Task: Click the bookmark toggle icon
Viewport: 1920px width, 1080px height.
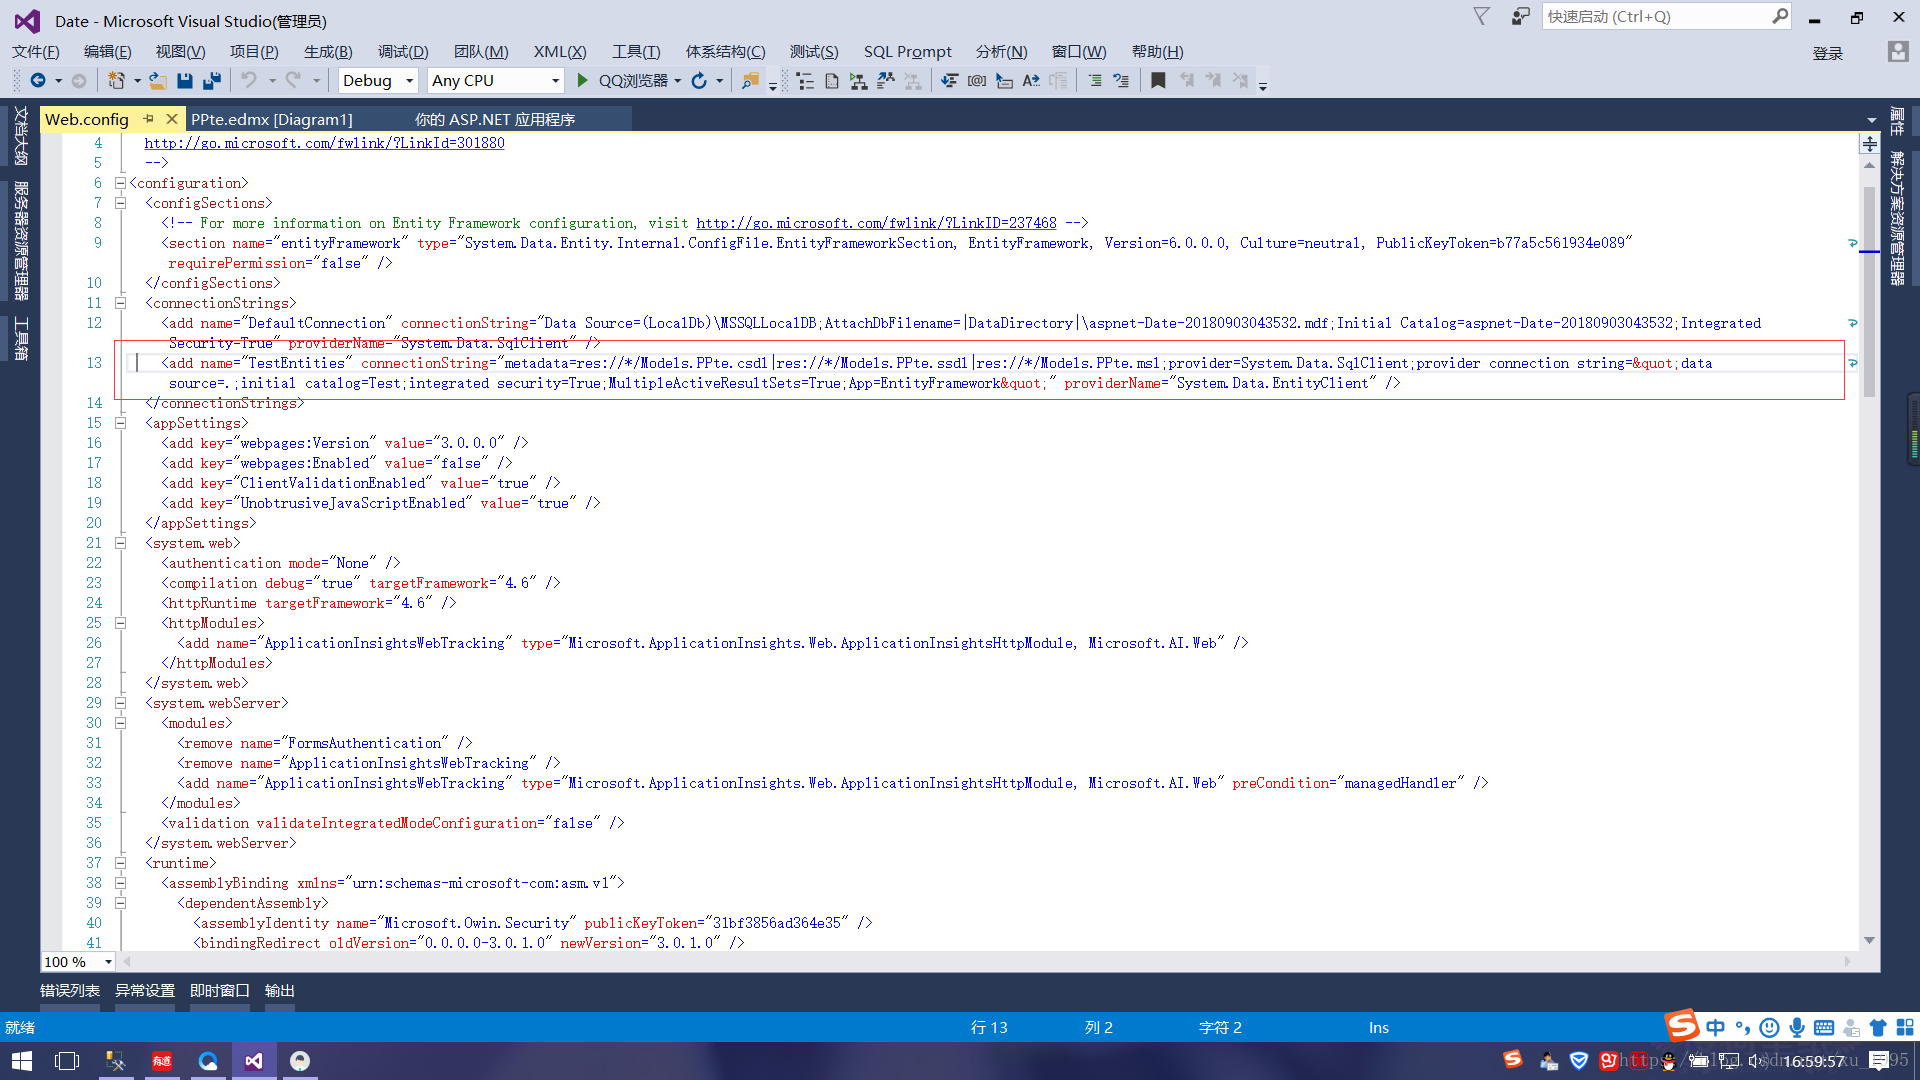Action: [x=1158, y=81]
